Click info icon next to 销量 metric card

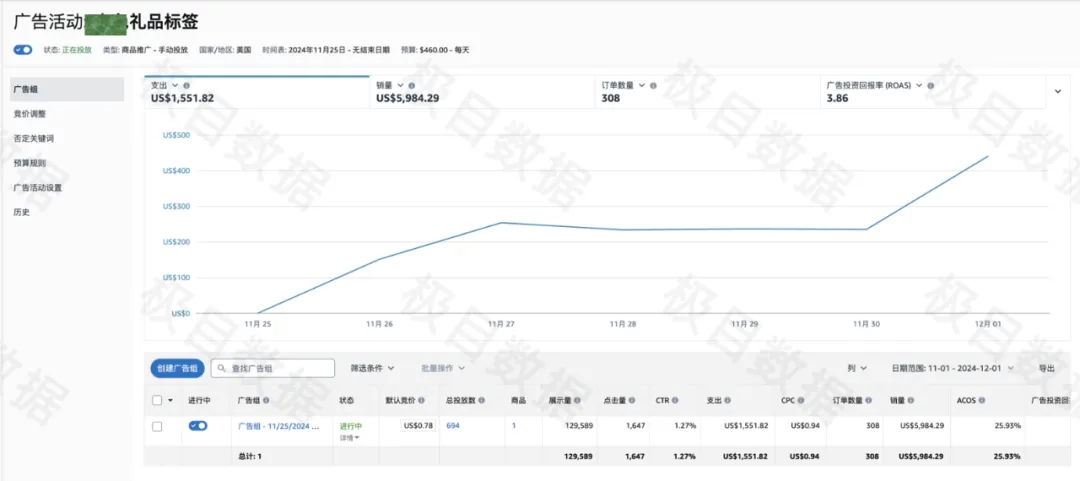point(411,85)
